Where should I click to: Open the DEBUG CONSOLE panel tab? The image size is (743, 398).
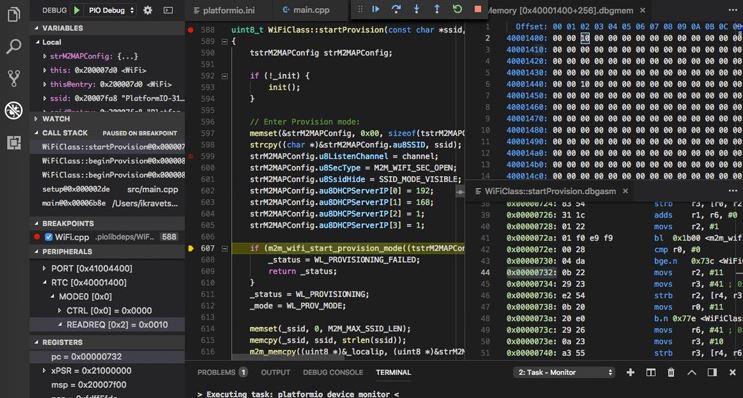(333, 372)
